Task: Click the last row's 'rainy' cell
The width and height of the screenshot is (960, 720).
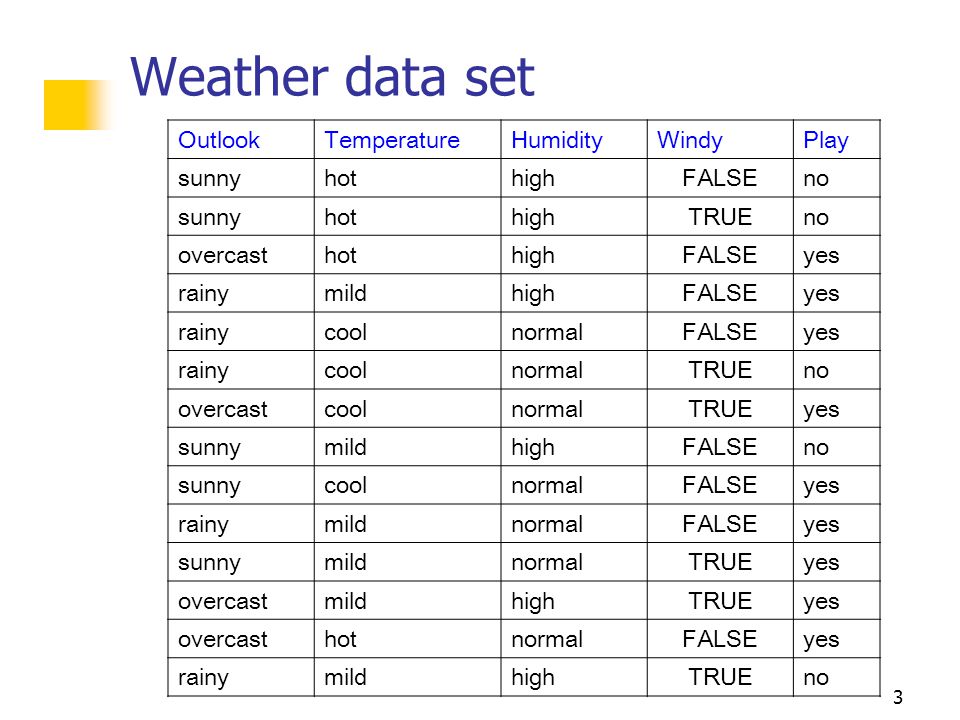Action: coord(203,678)
